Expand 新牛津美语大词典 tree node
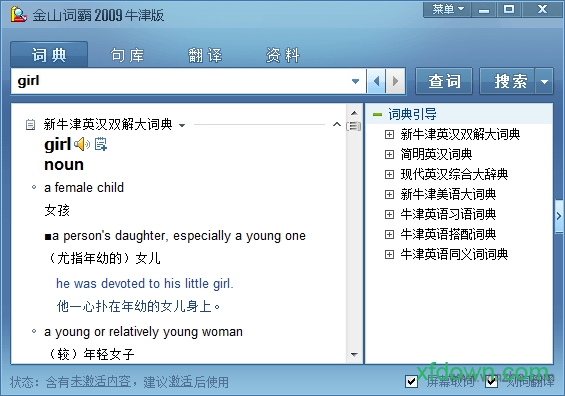The height and width of the screenshot is (396, 565). (389, 195)
